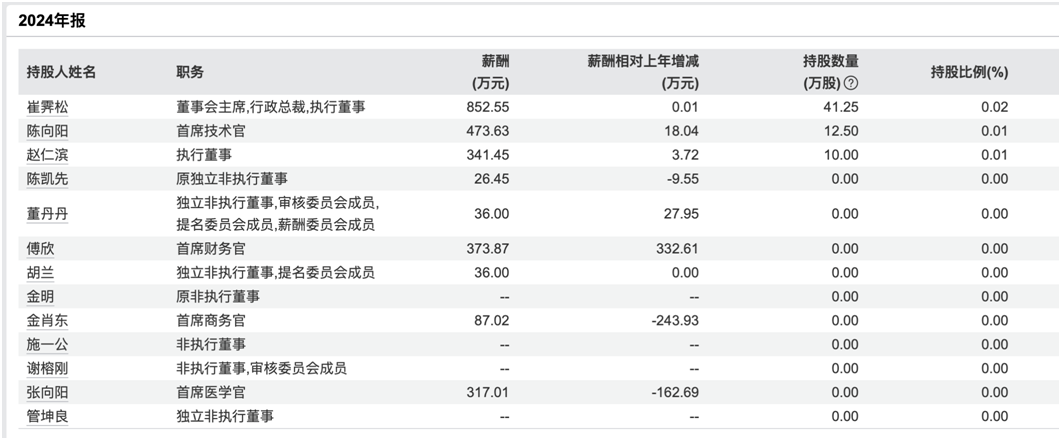
Task: Click the 持股比例(%) column header
Action: 969,72
